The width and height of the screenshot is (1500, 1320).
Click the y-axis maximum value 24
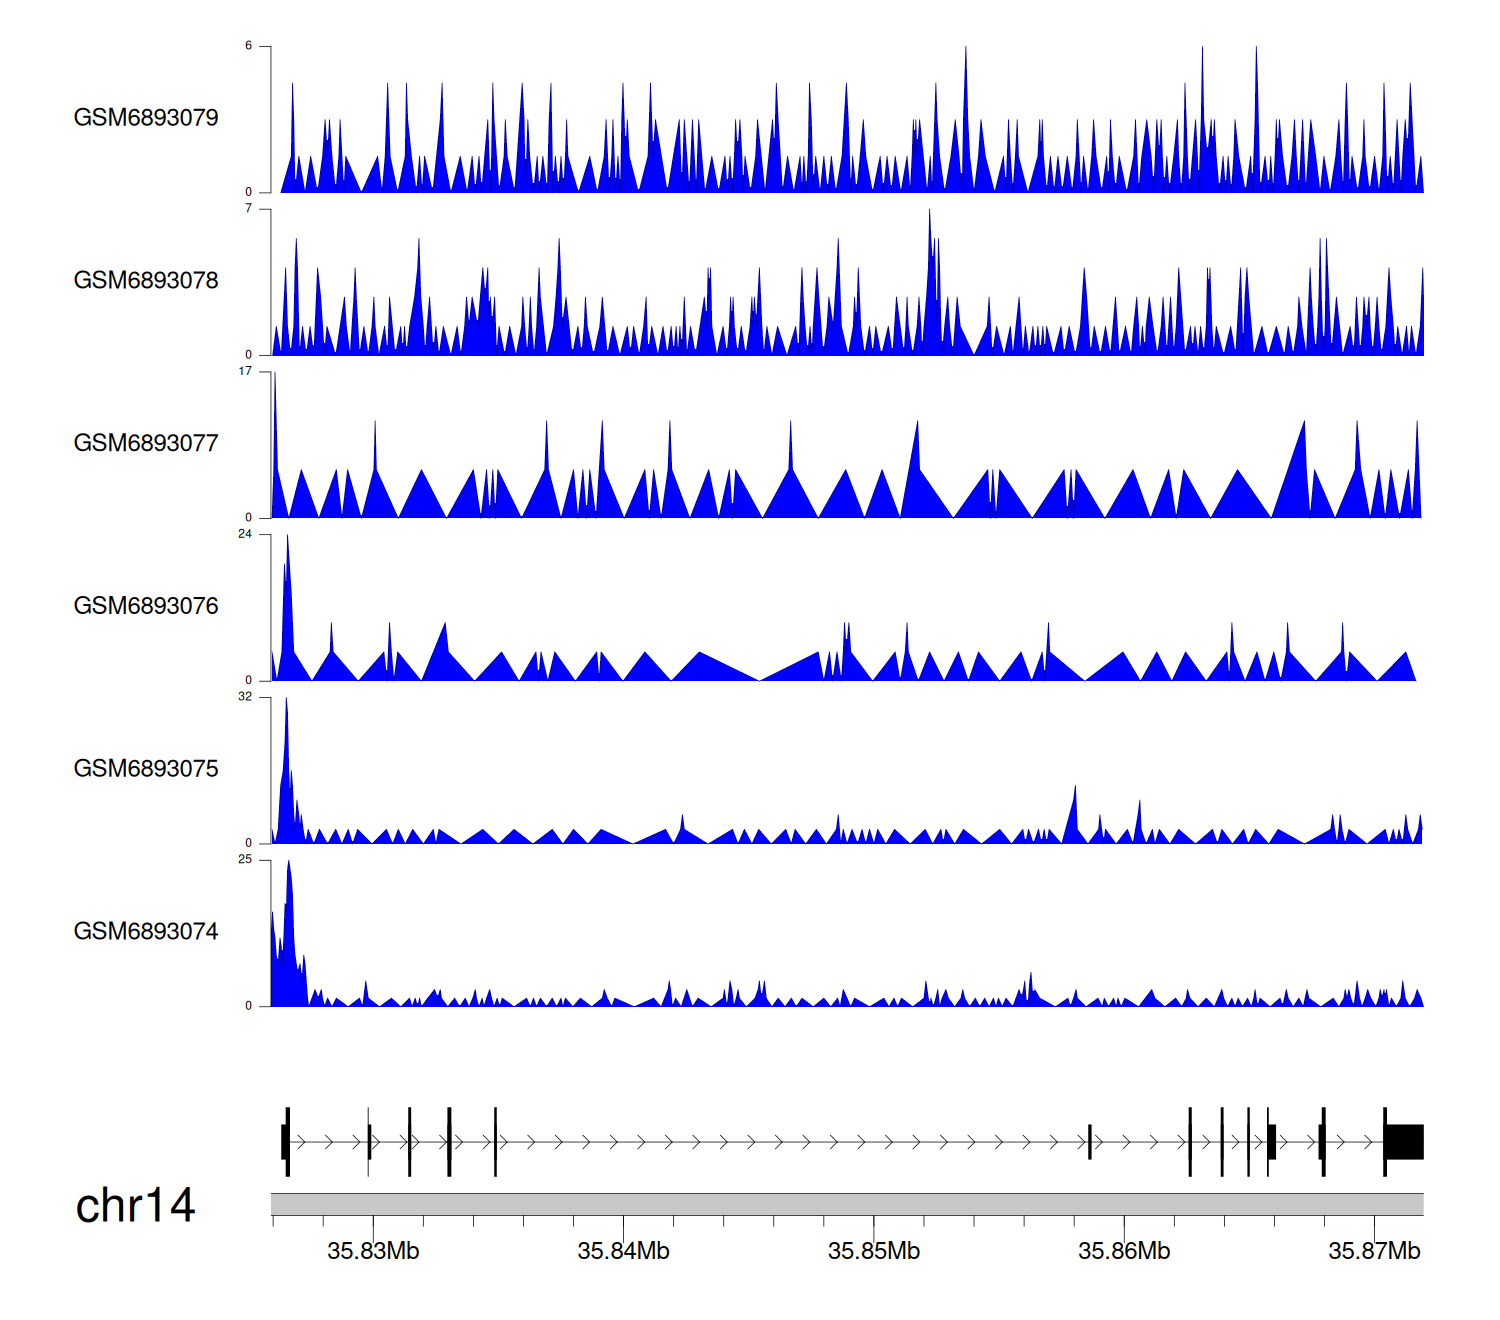coord(245,534)
